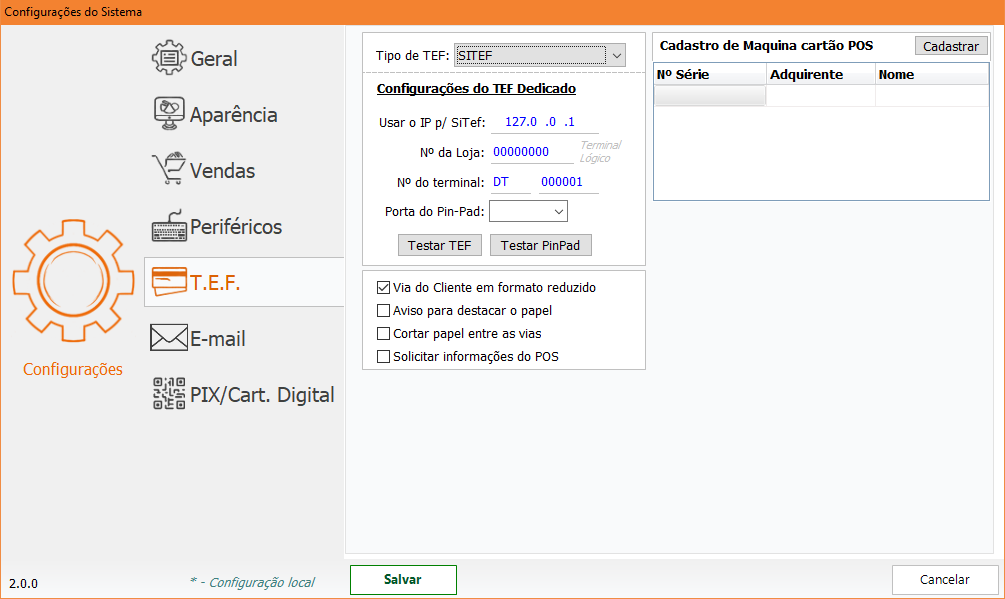Click the Terminal Lógico hint text
Screen dimensions: 1005x599
(x=600, y=152)
